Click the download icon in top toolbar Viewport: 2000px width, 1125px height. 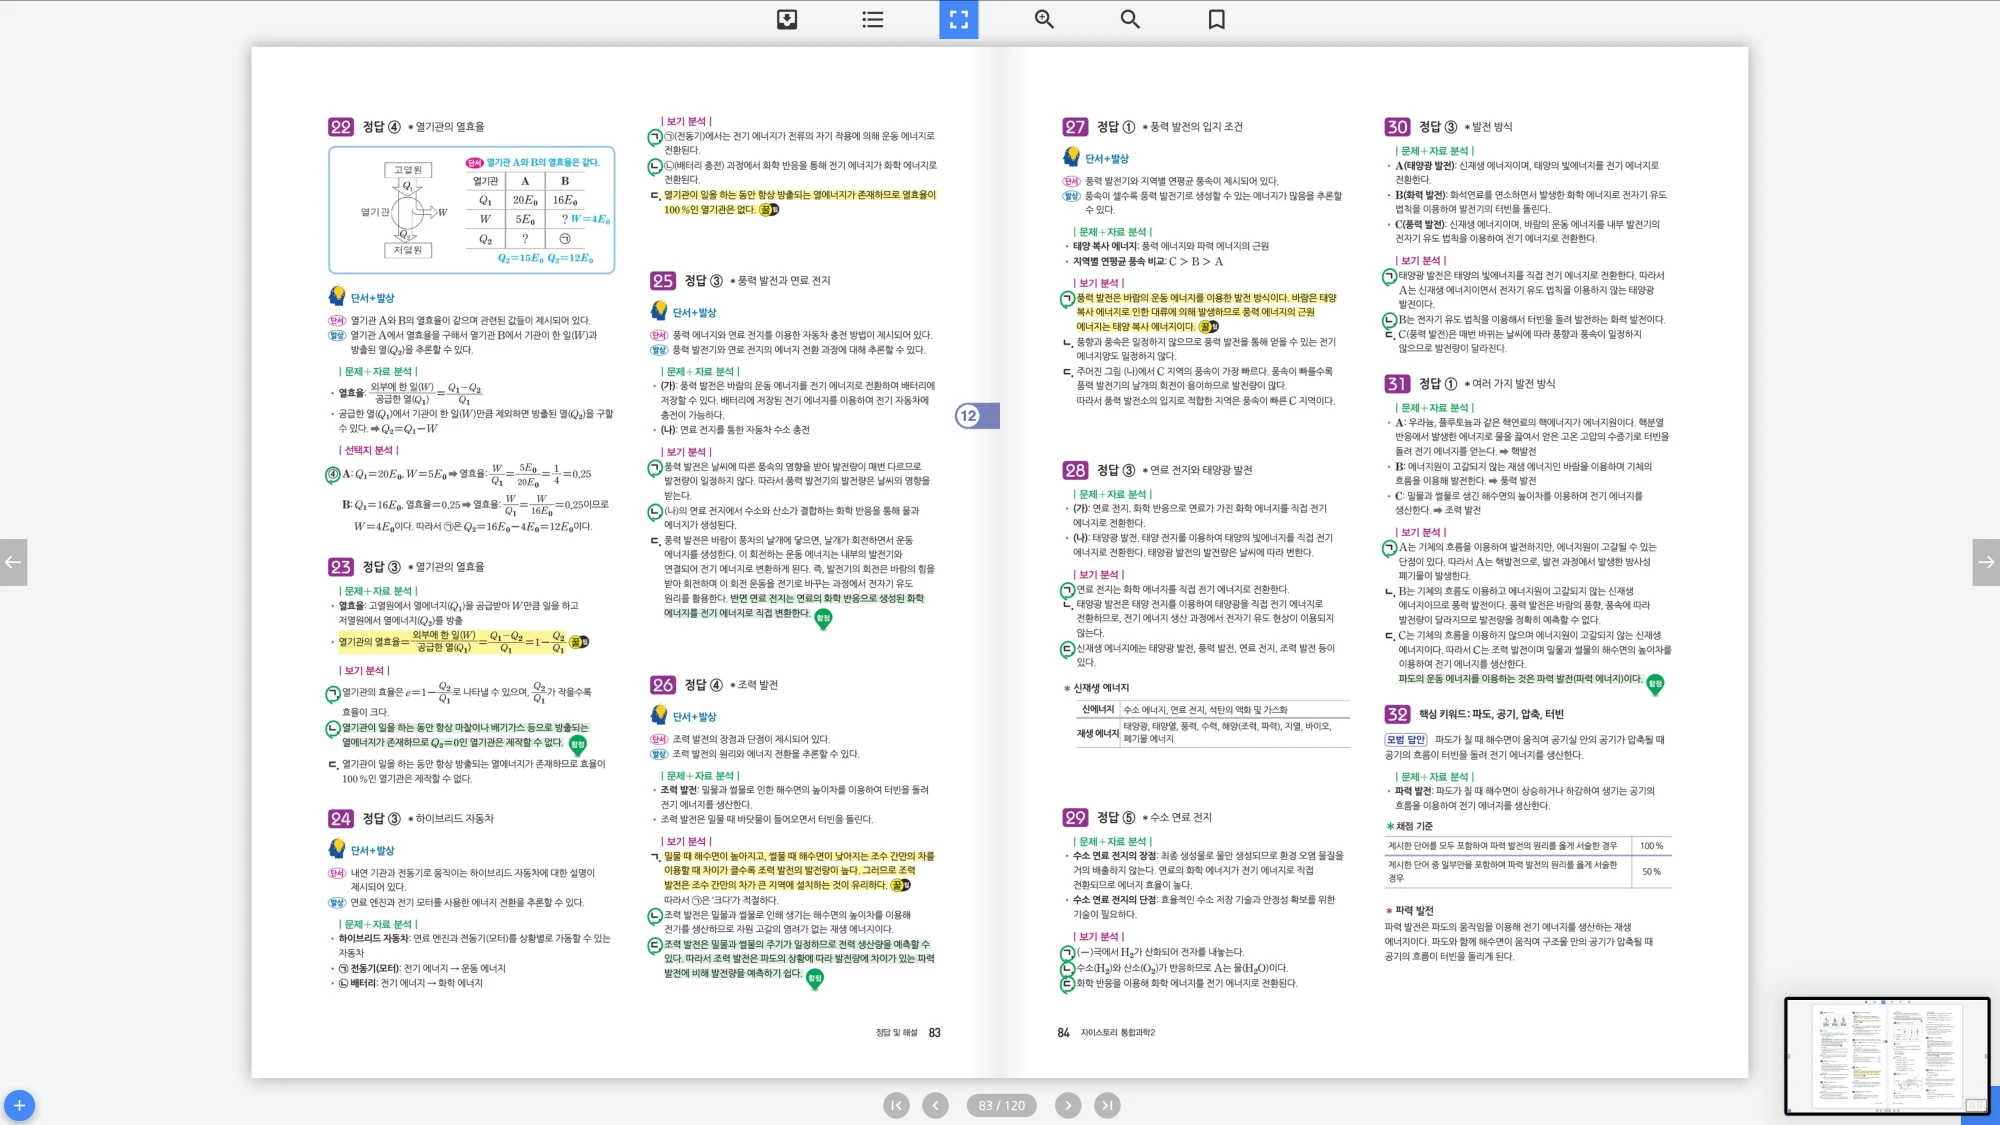click(787, 19)
